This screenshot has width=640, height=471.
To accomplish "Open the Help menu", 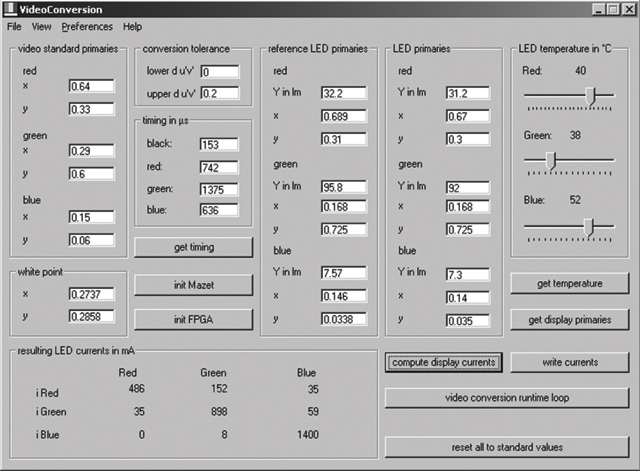I will [132, 26].
